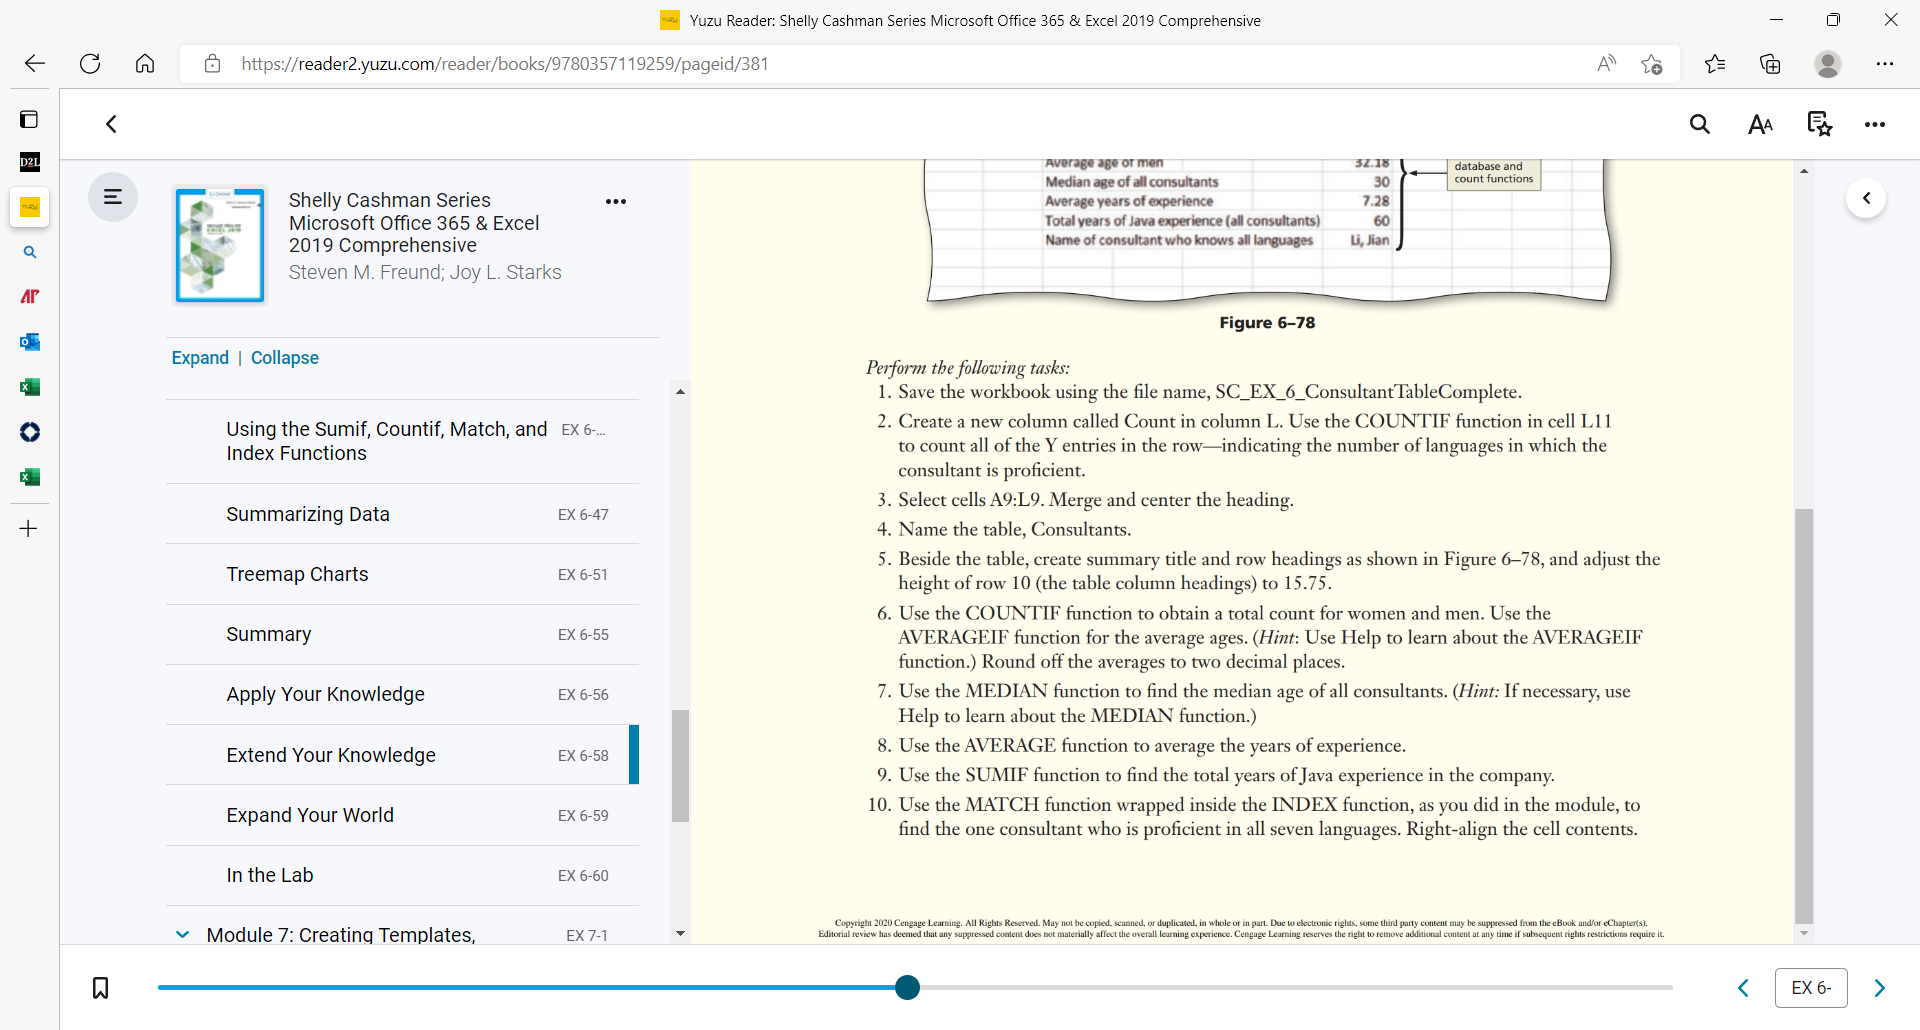Viewport: 1920px width, 1030px height.
Task: Open In the Lab section
Action: (402, 875)
